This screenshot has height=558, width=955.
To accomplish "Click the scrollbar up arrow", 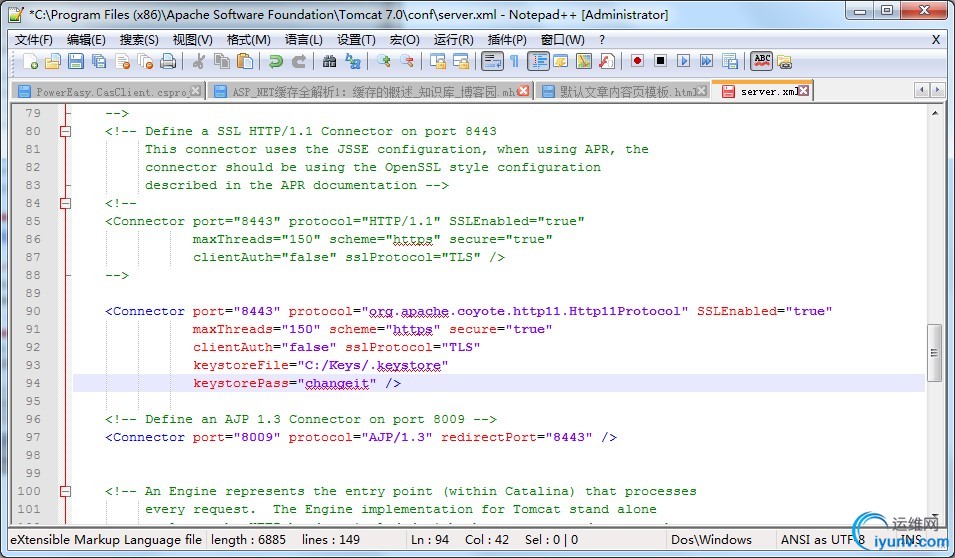I will pyautogui.click(x=934, y=113).
